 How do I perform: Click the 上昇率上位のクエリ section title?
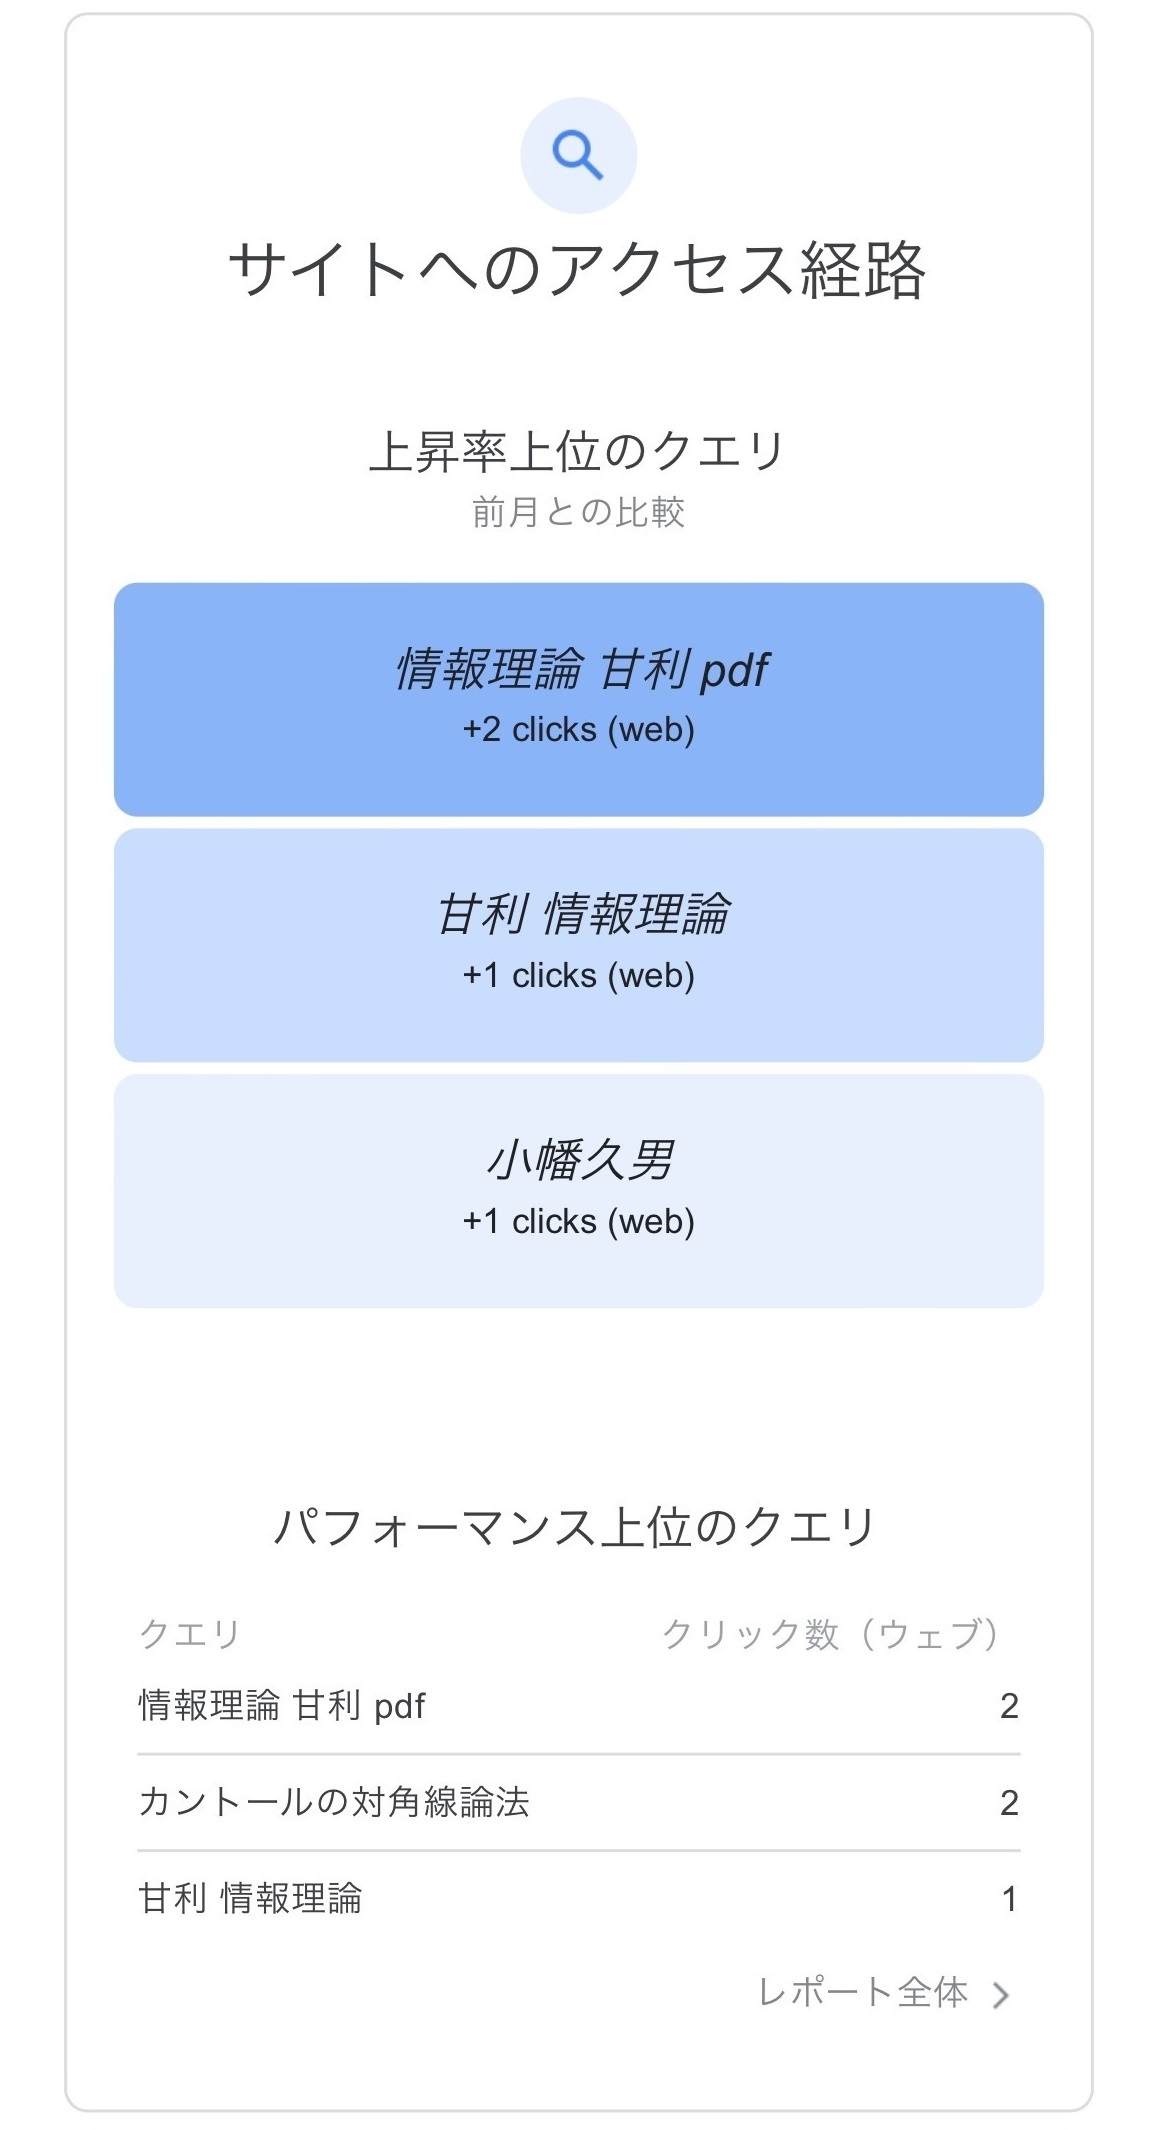pyautogui.click(x=578, y=452)
